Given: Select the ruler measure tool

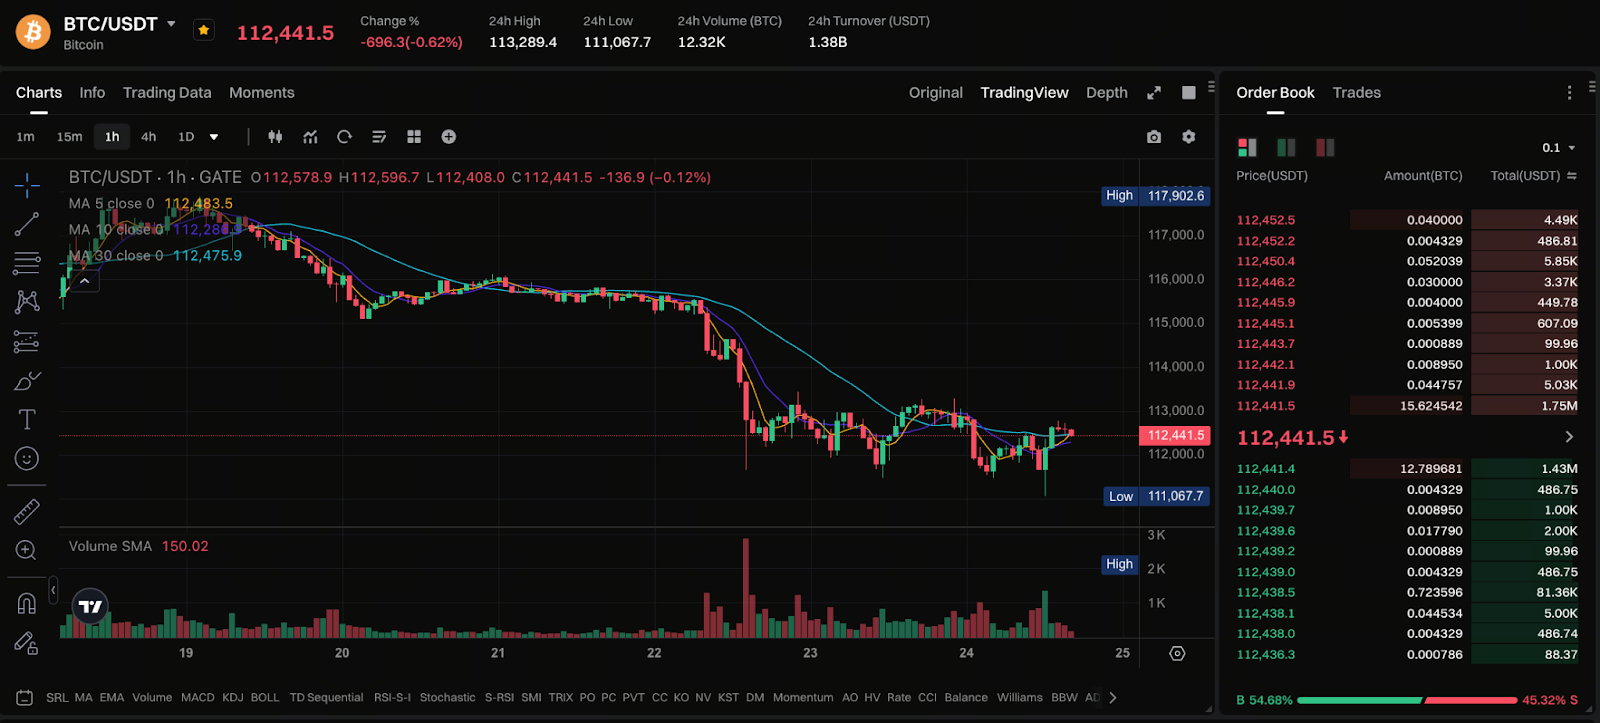Looking at the screenshot, I should [27, 512].
